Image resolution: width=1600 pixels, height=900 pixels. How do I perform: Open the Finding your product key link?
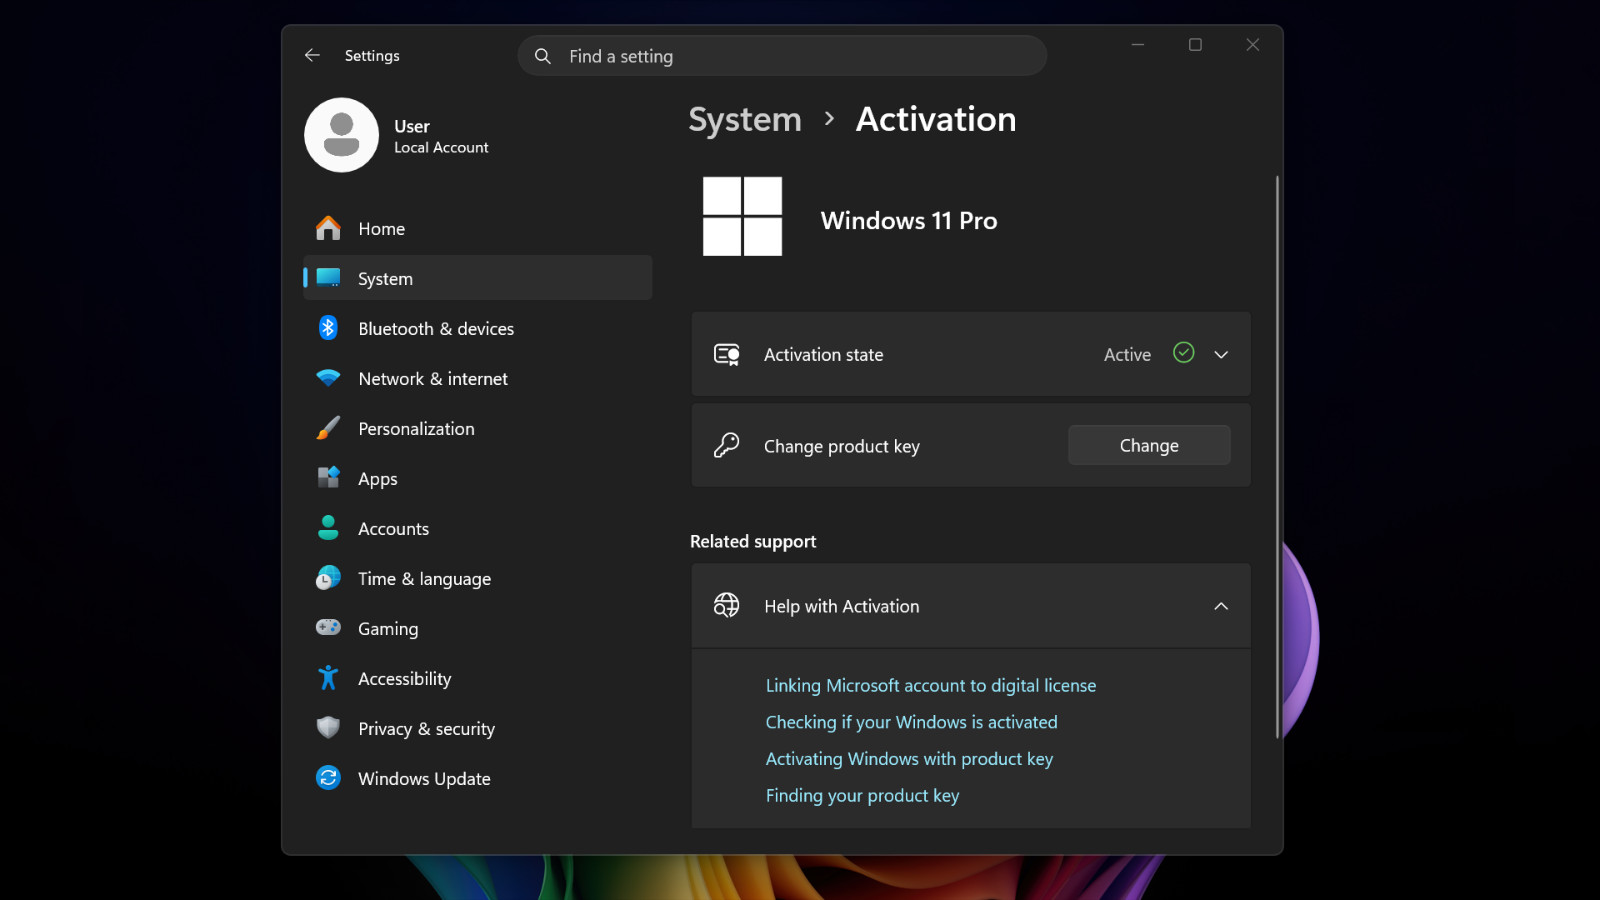coord(862,795)
